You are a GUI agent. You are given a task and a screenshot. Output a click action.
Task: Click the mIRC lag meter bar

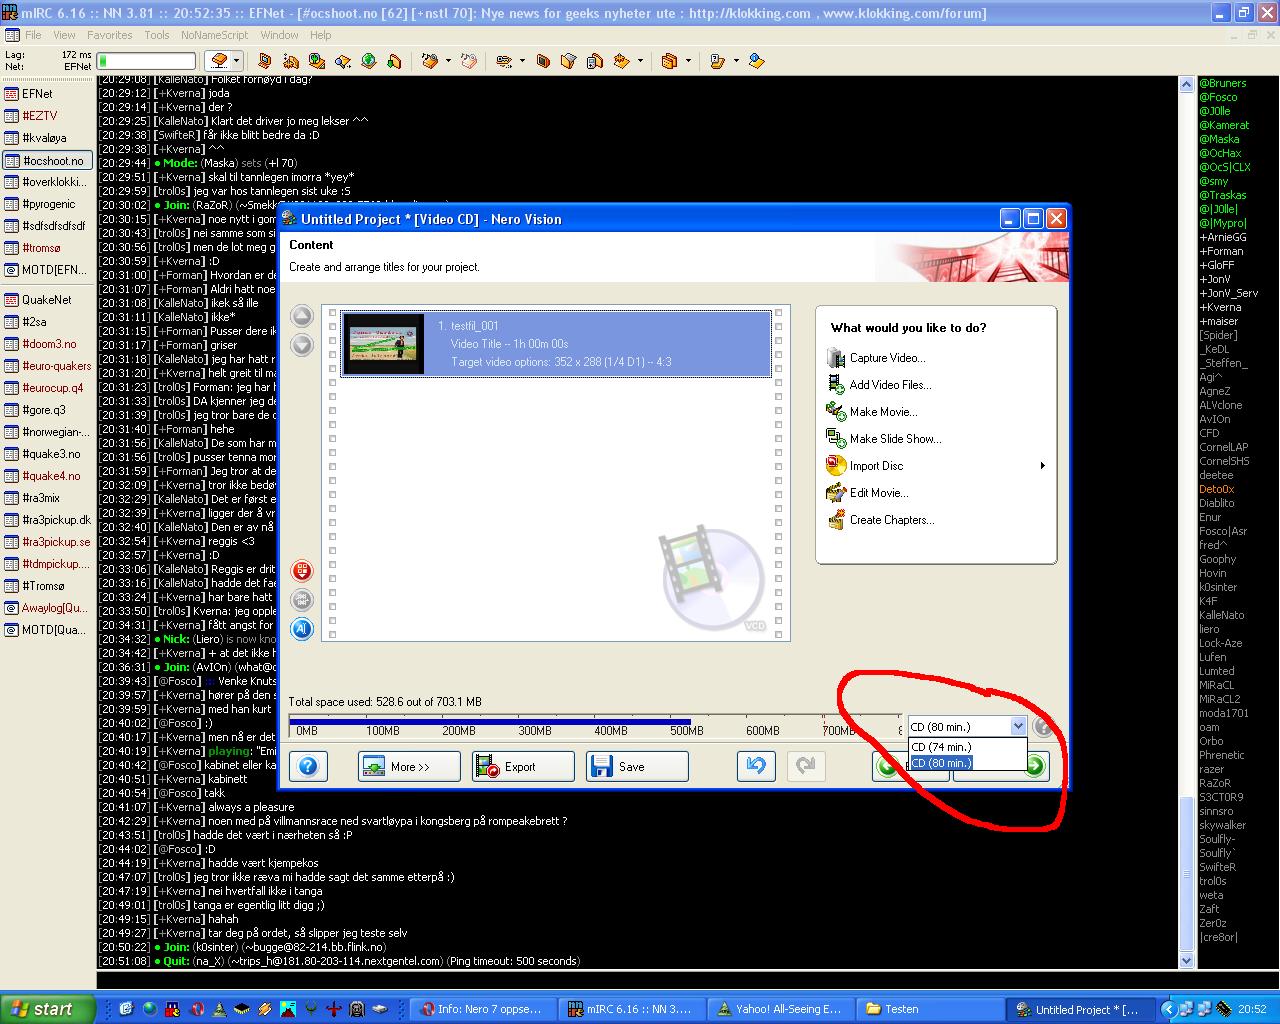(x=146, y=61)
